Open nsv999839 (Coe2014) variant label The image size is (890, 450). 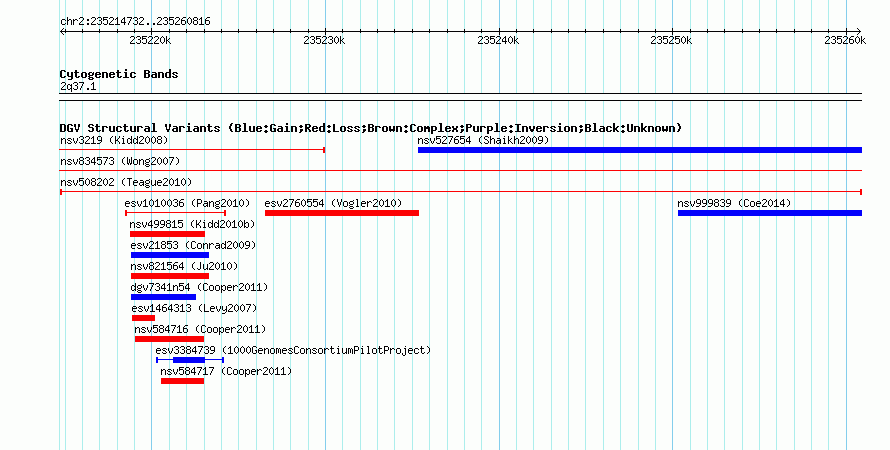[x=734, y=203]
